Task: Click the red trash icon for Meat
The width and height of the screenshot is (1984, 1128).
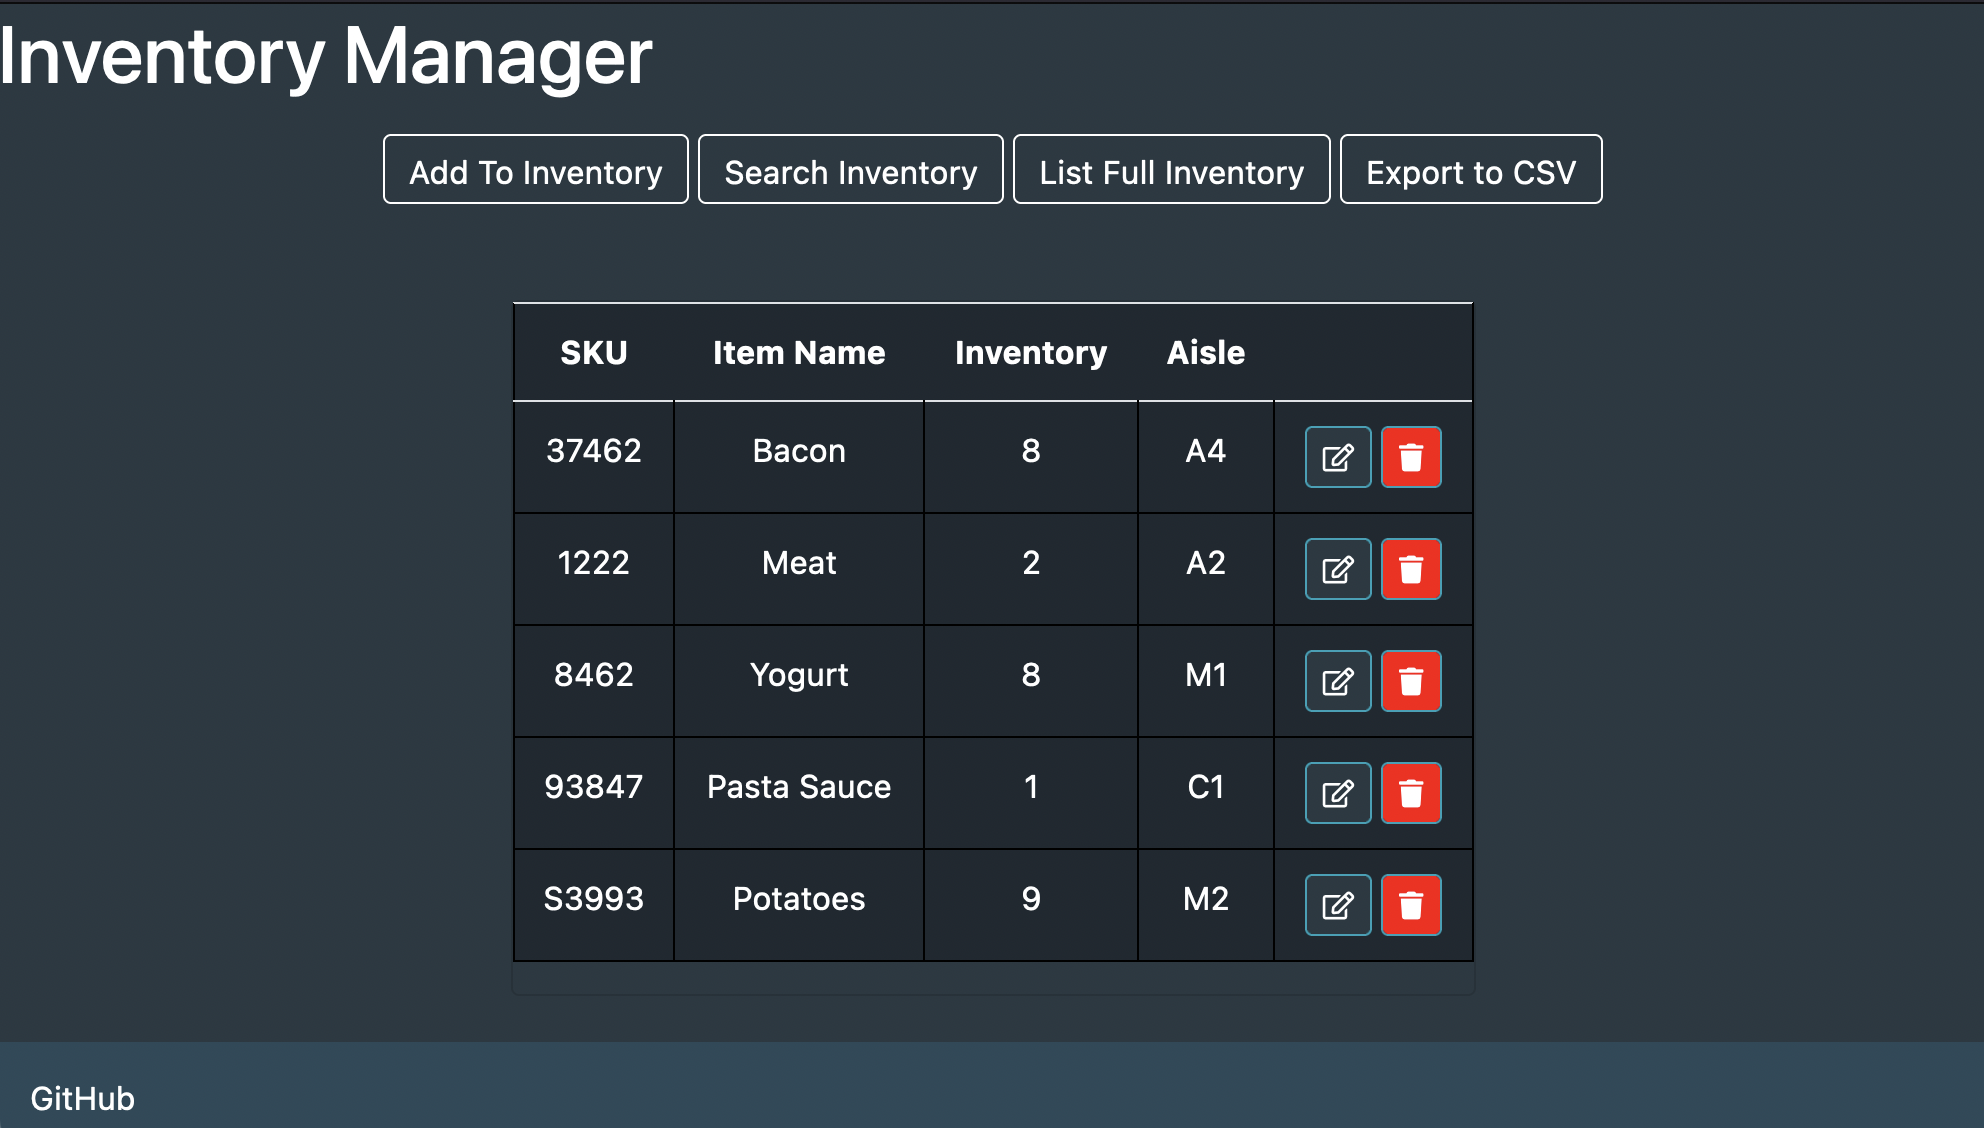Action: [x=1411, y=568]
